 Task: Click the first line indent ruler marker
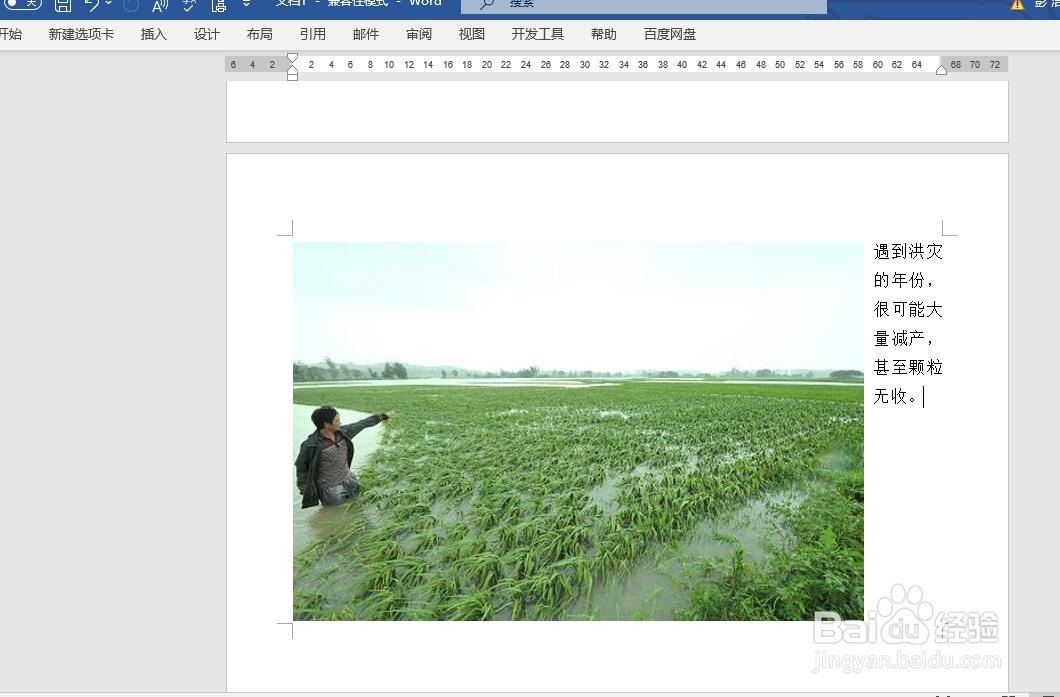pos(292,58)
